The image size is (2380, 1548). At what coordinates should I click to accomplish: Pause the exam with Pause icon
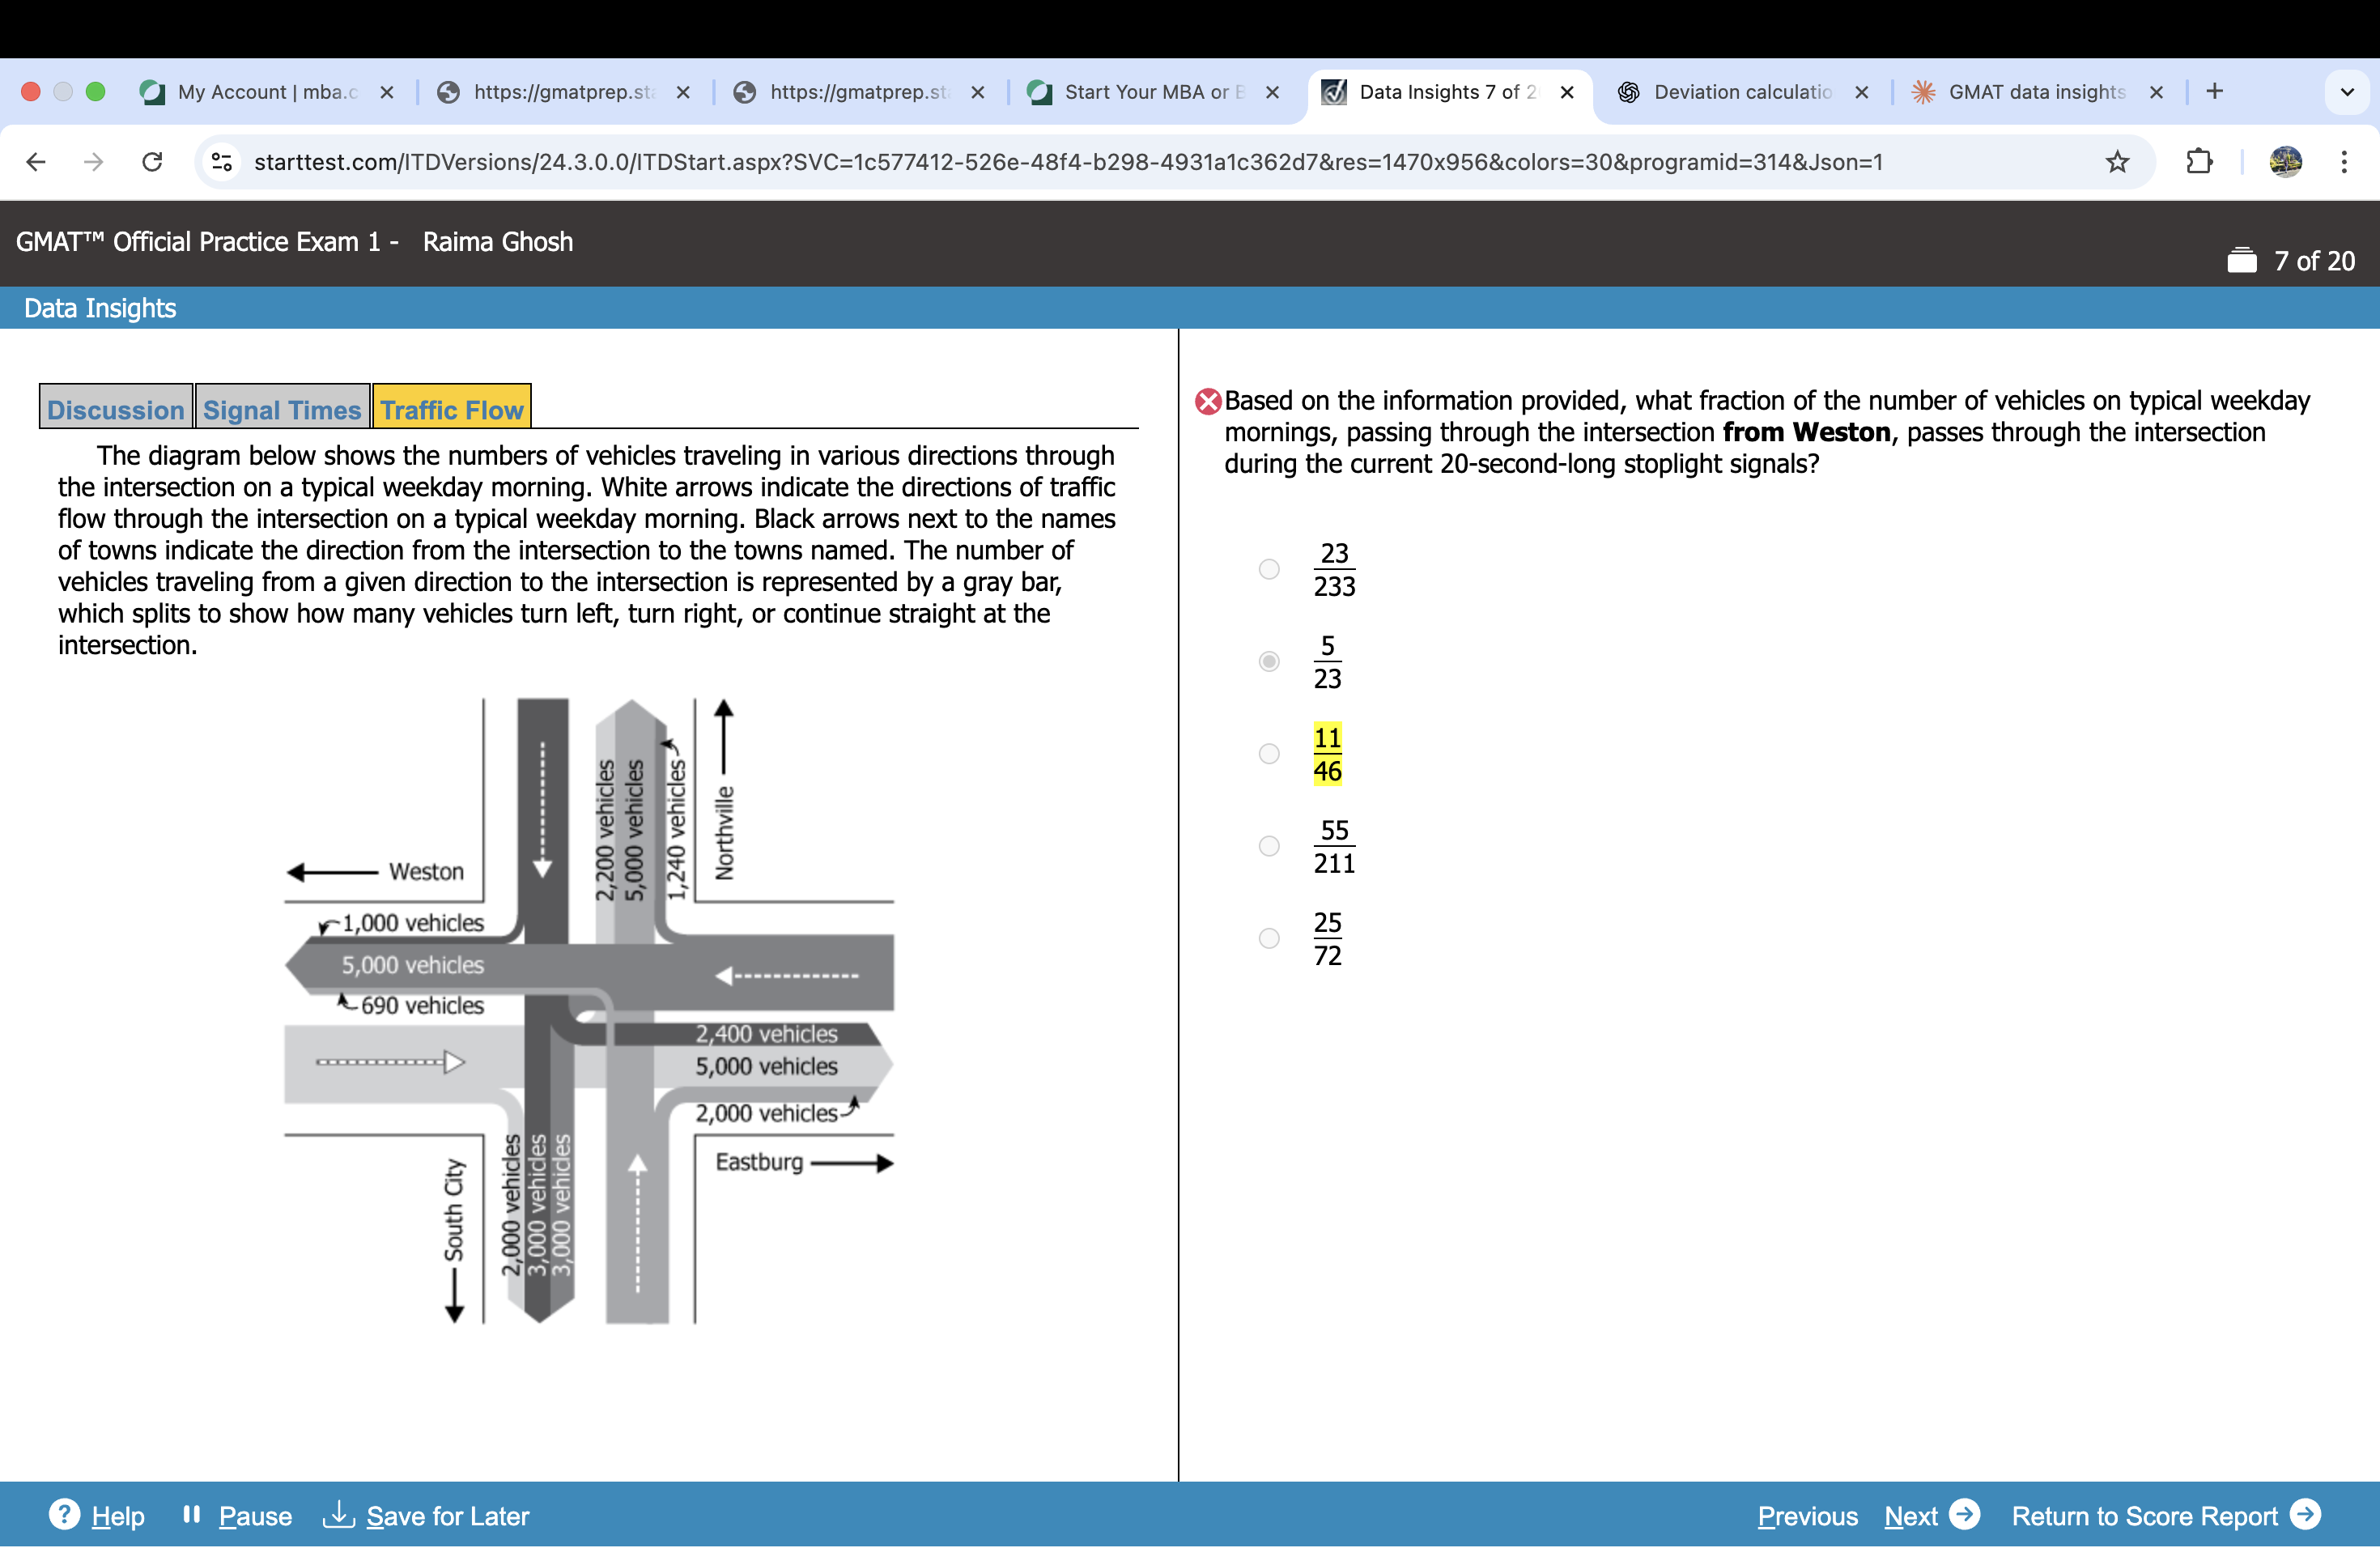coord(192,1515)
